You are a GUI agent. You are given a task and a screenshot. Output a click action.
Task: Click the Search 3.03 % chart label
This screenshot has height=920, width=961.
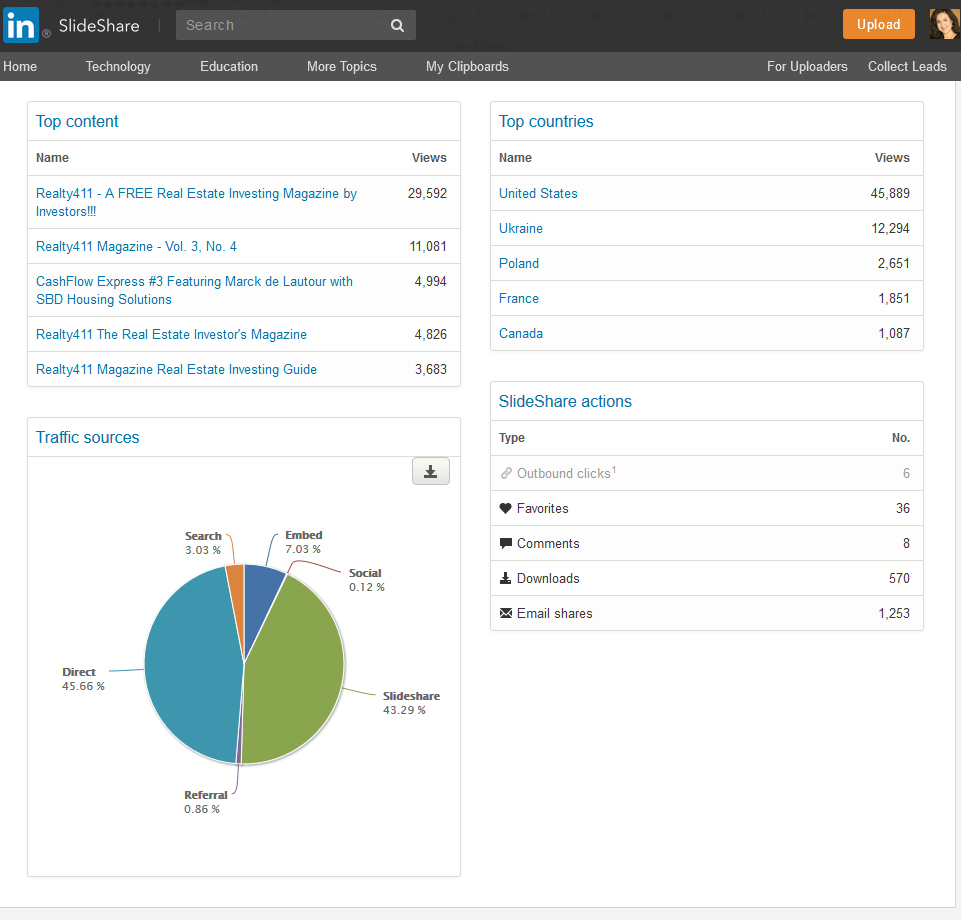point(203,543)
